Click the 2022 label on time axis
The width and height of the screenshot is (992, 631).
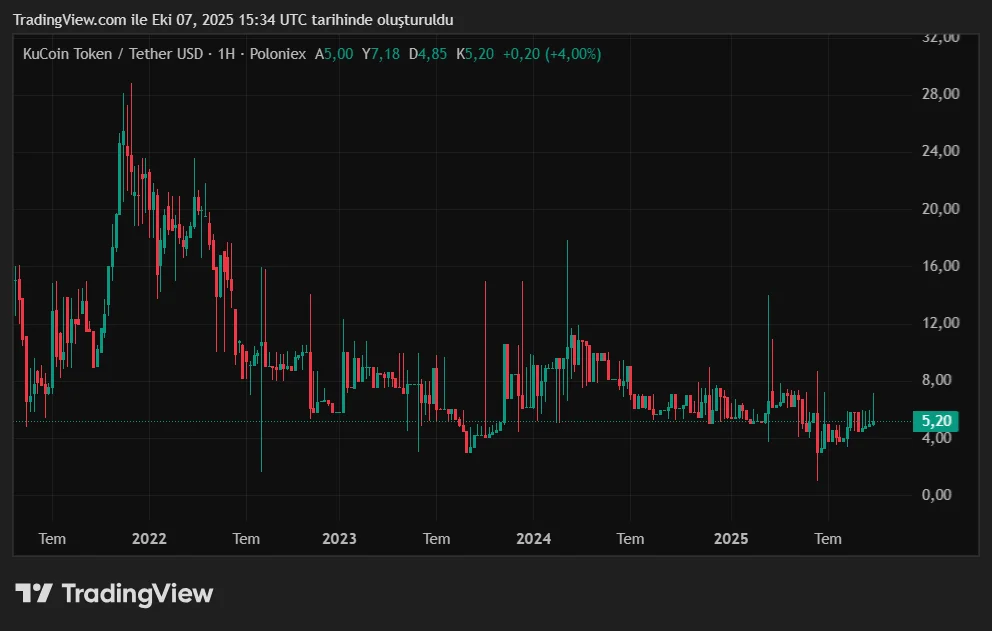tap(149, 539)
